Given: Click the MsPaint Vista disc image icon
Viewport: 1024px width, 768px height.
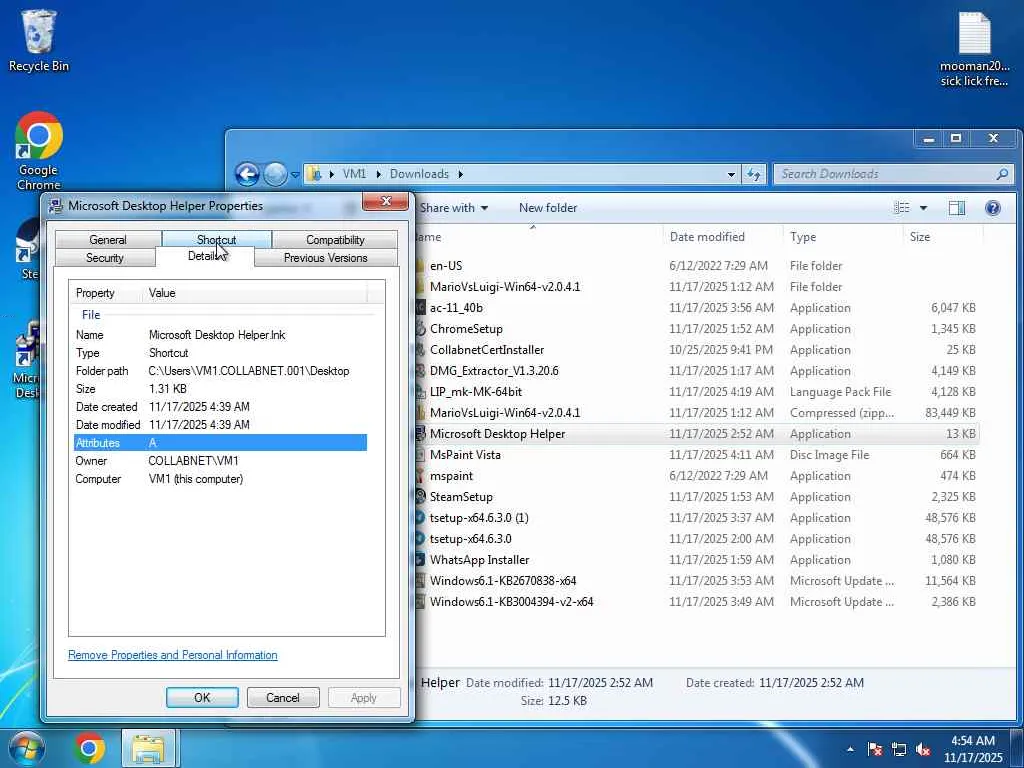Looking at the screenshot, I should [421, 455].
